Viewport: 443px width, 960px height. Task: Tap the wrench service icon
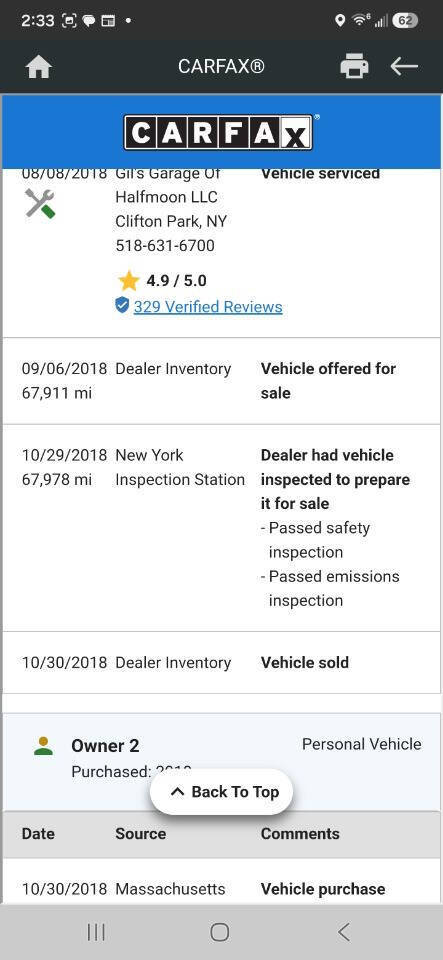pyautogui.click(x=40, y=203)
